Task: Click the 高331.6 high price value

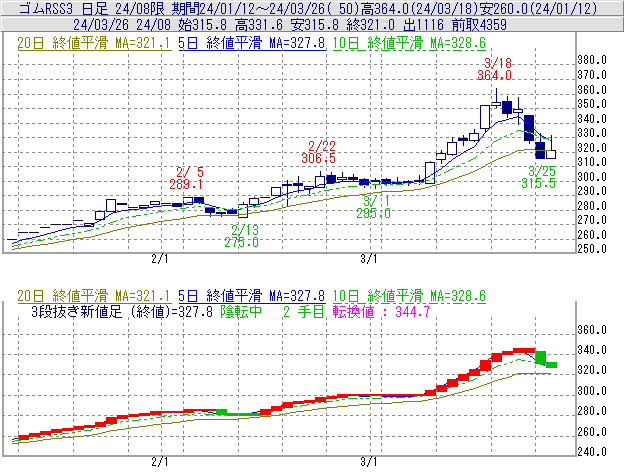Action: point(259,25)
